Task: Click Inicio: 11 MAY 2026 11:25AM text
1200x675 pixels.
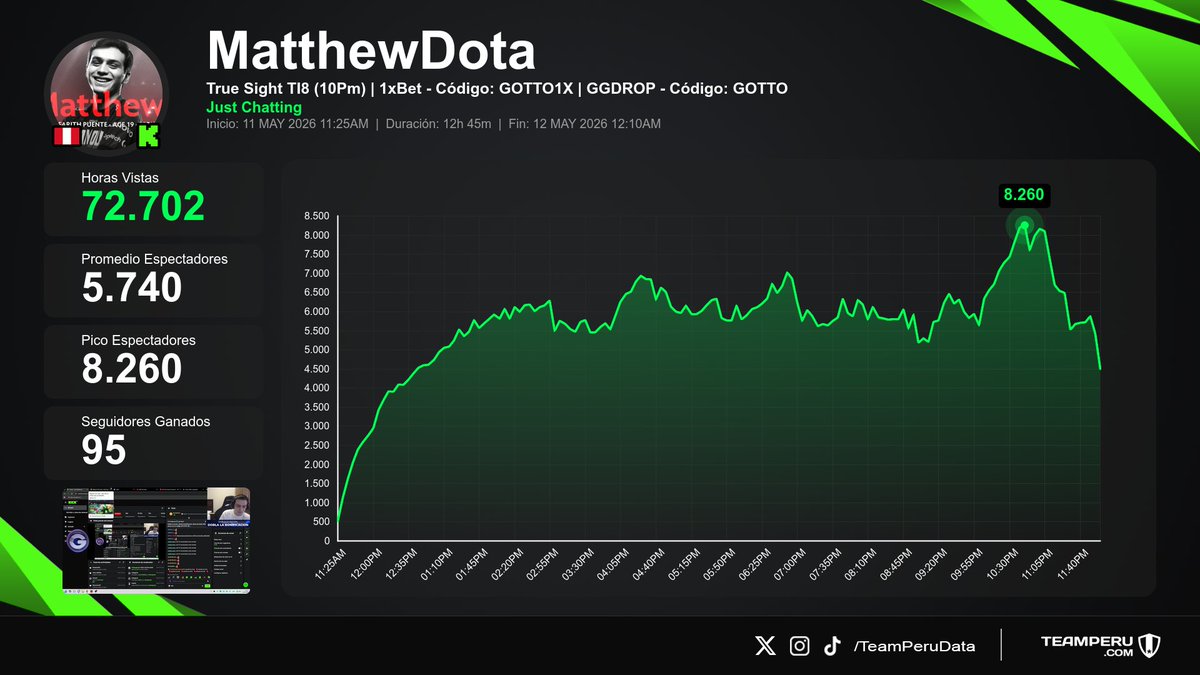Action: point(287,124)
